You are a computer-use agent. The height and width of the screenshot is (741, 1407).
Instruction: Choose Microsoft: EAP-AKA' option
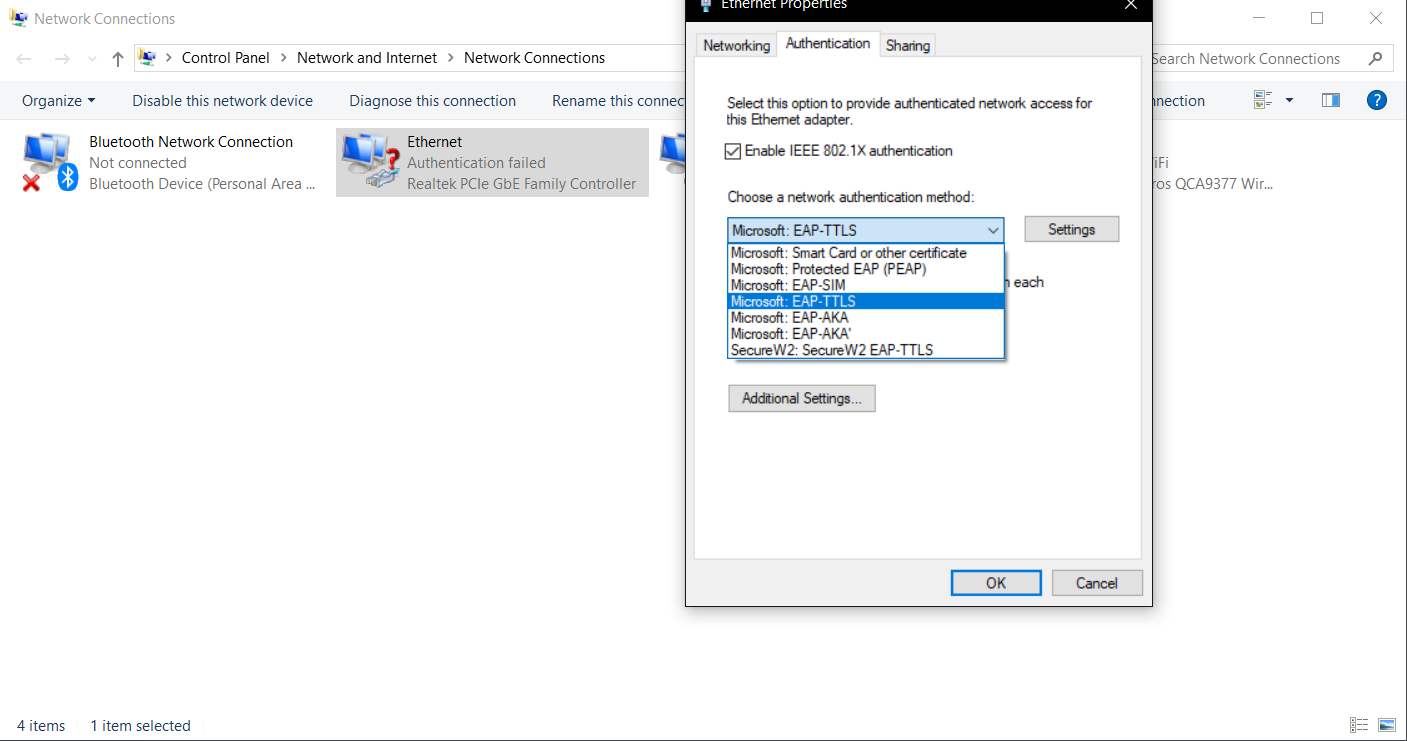click(x=866, y=333)
